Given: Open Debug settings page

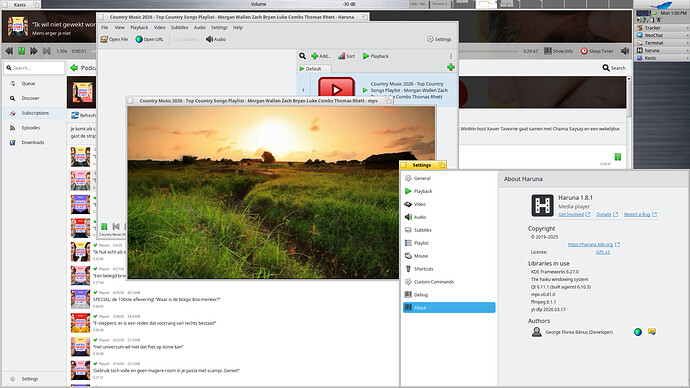Looking at the screenshot, I should coord(449,295).
